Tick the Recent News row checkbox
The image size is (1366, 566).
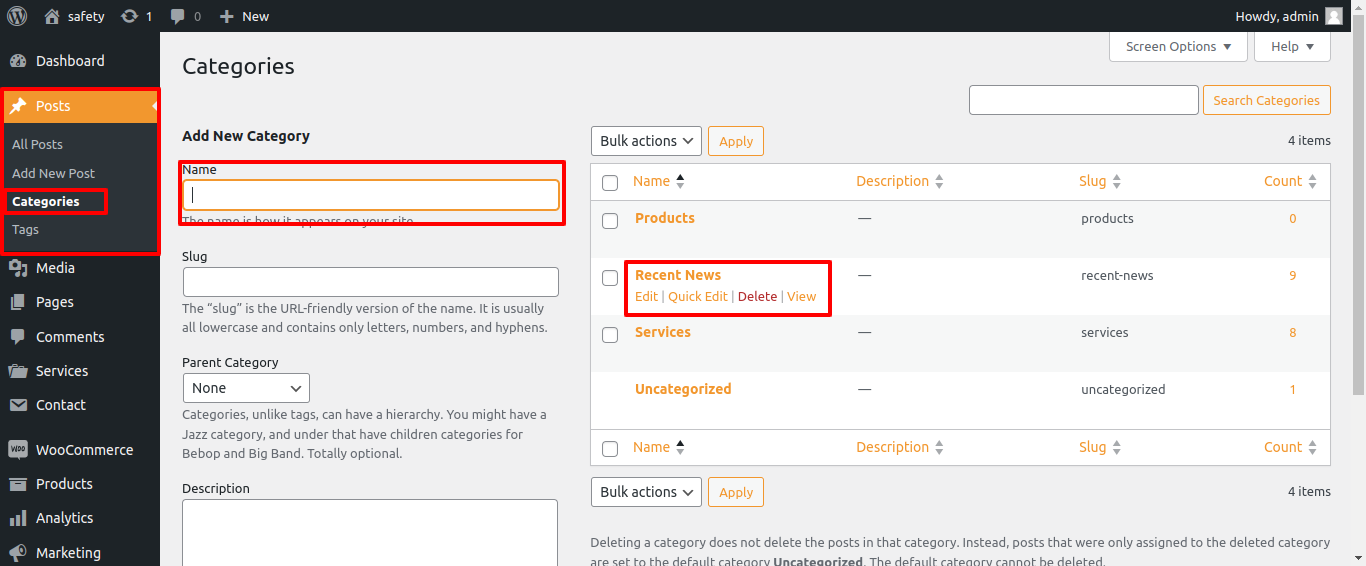(610, 278)
